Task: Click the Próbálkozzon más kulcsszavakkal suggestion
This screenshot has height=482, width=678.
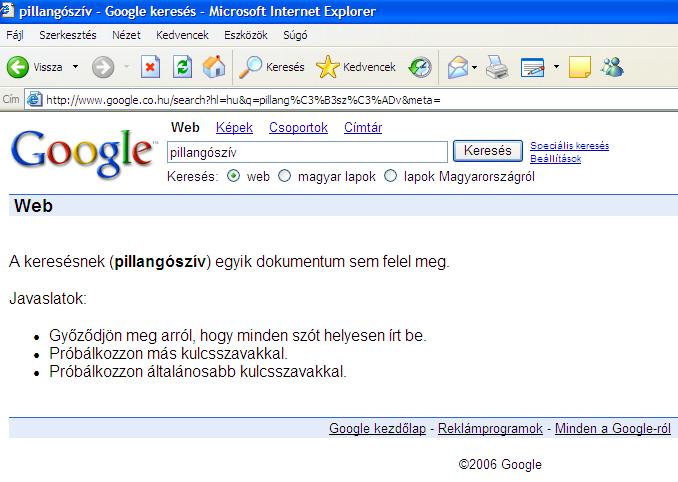Action: [169, 354]
